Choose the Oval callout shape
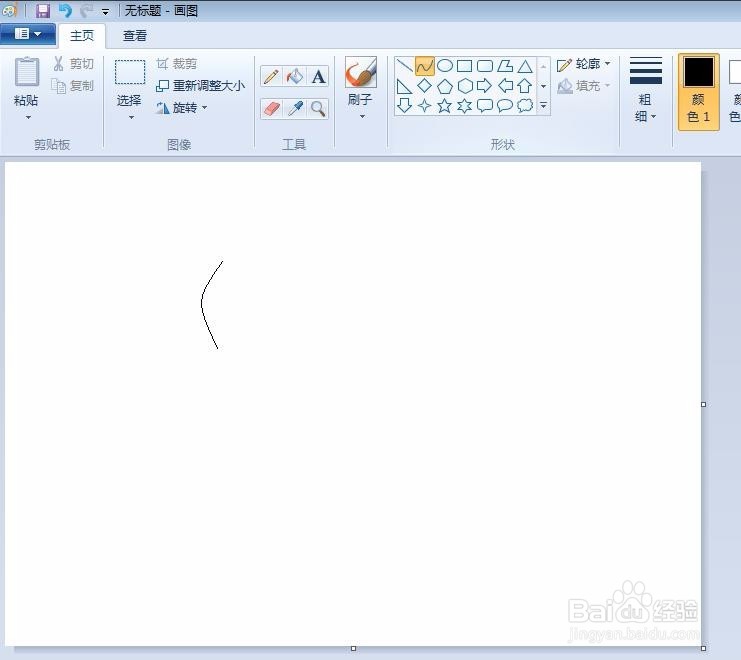Image resolution: width=741 pixels, height=660 pixels. tap(505, 105)
